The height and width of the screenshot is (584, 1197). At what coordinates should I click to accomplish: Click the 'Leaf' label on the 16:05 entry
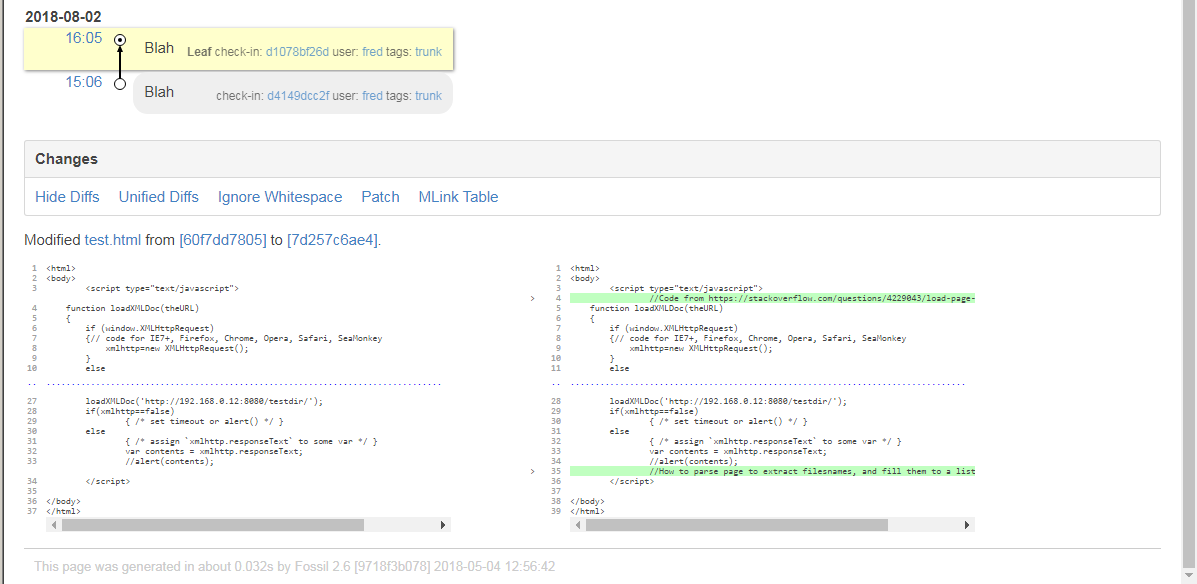point(199,52)
